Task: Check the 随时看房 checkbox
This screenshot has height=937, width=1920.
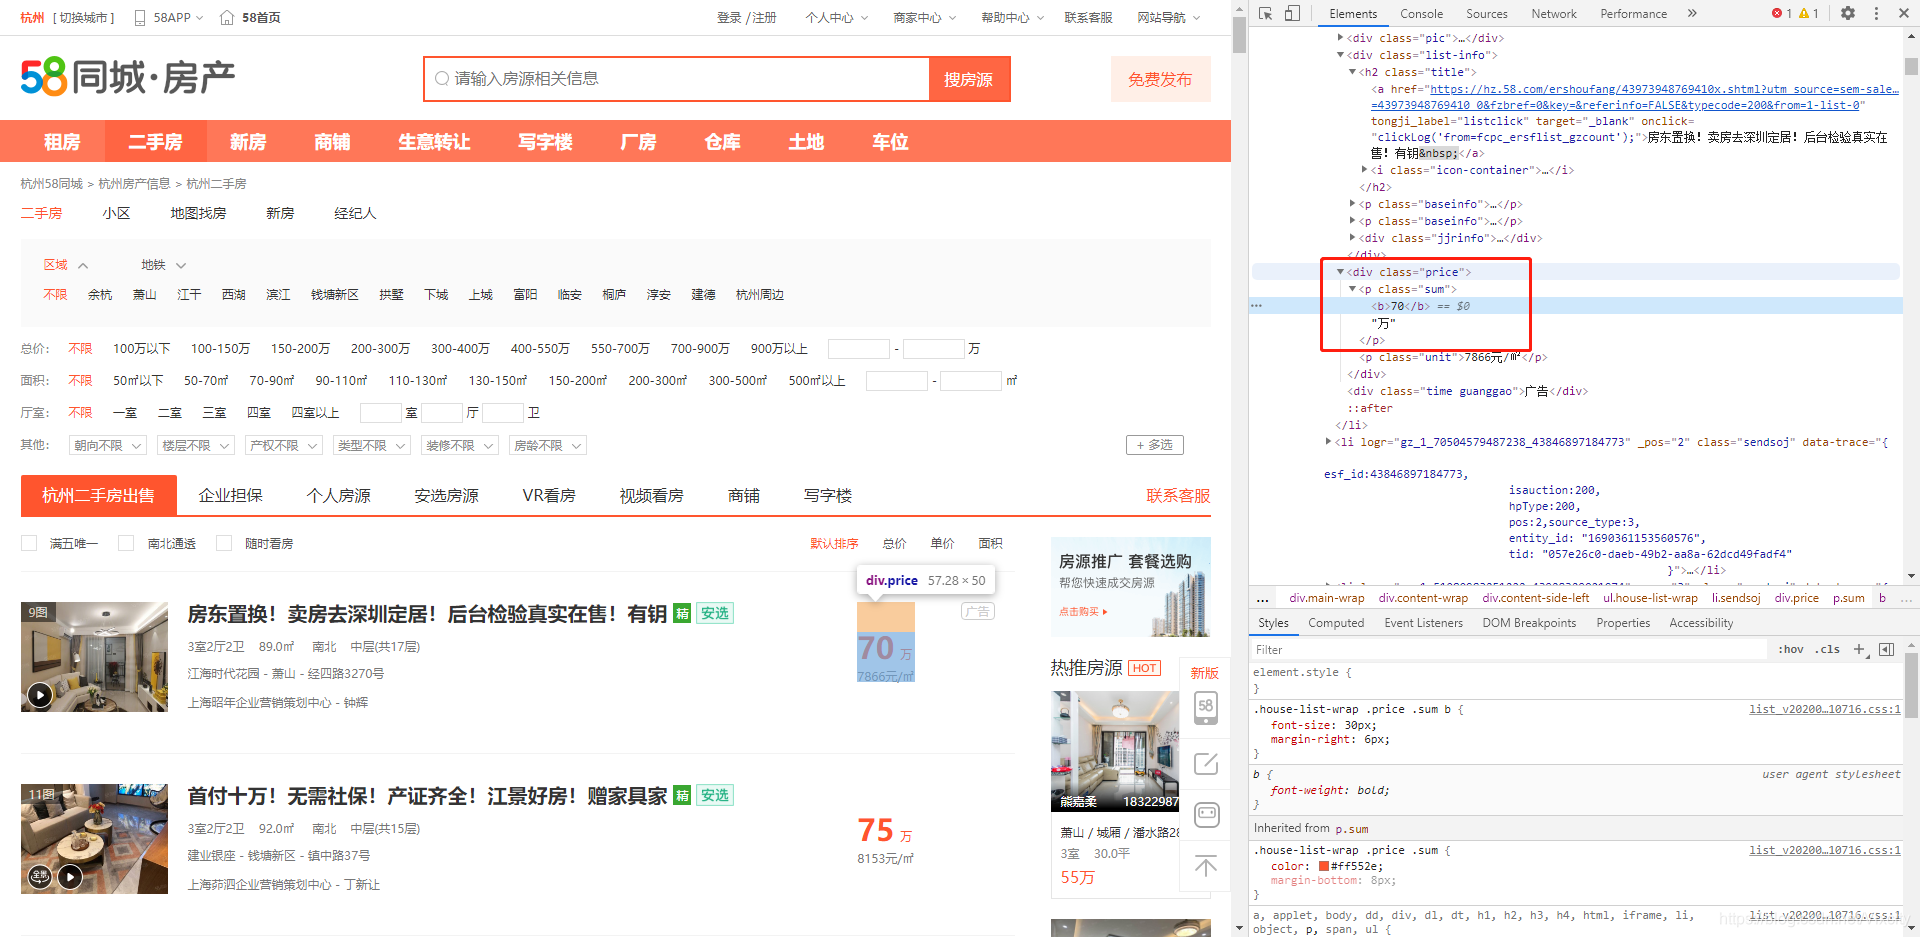Action: pyautogui.click(x=224, y=543)
